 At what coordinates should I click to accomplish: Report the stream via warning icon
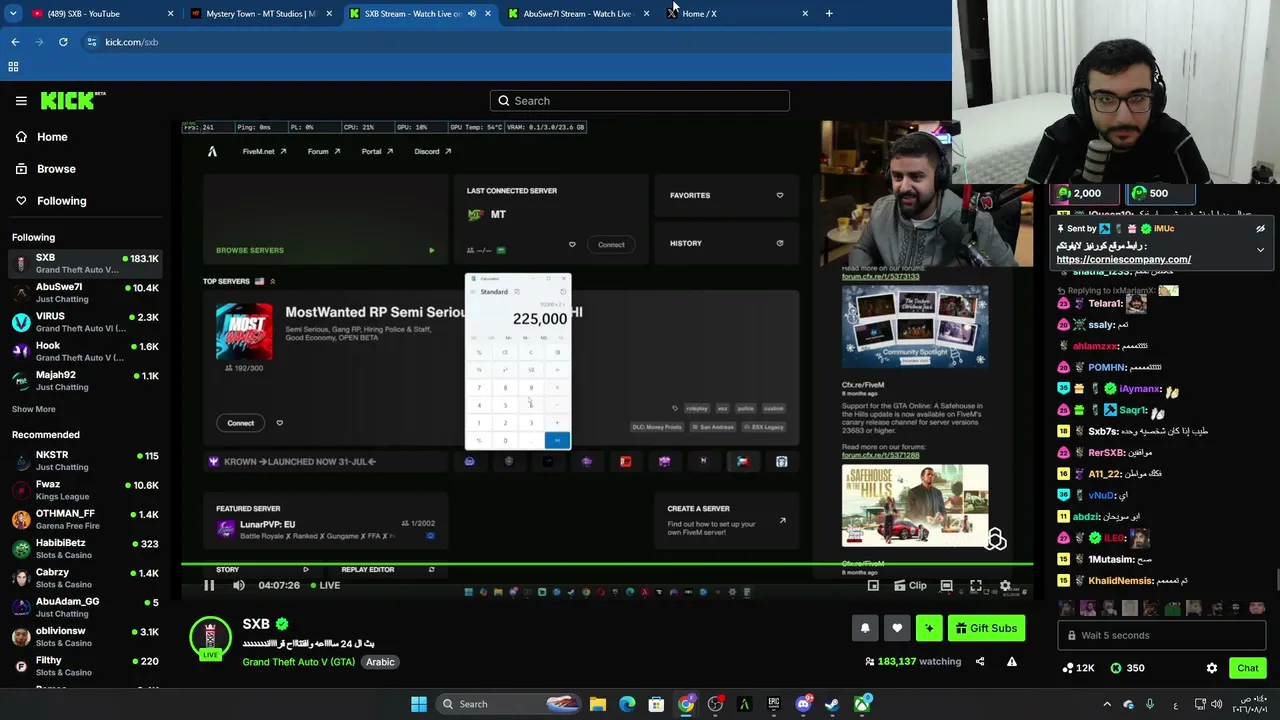coord(1012,661)
